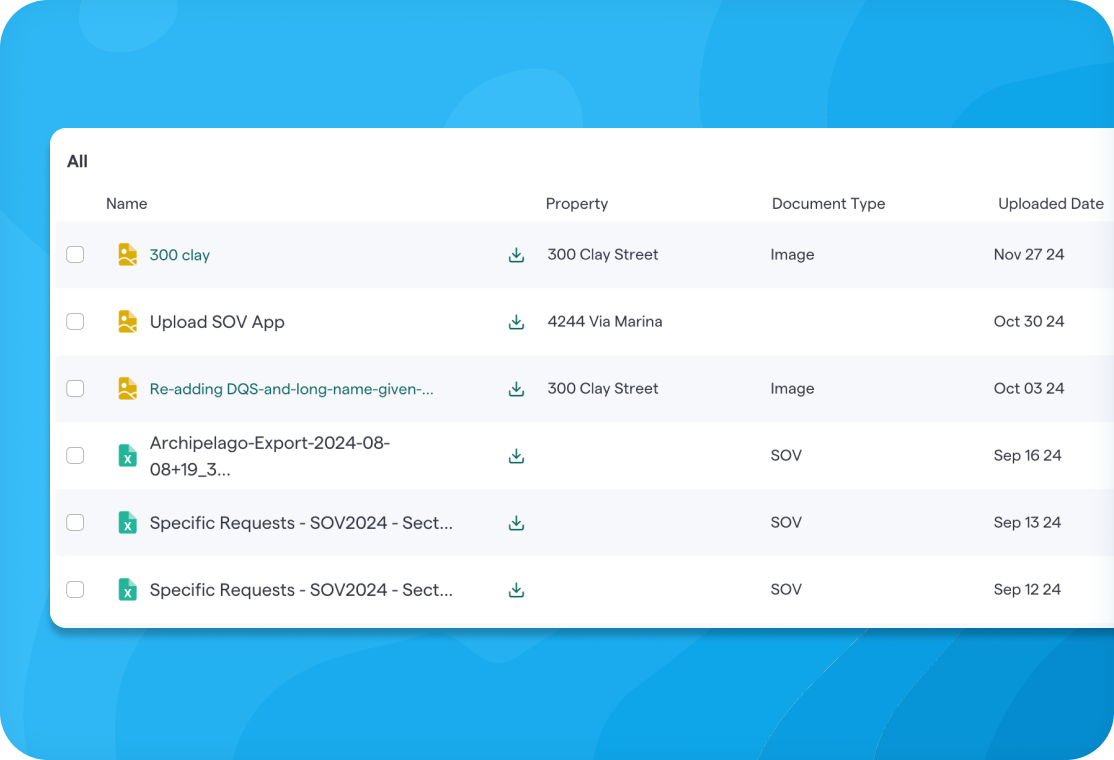Download the Re-adding DQS-and-long-name-given file
1114x760 pixels.
coord(517,389)
